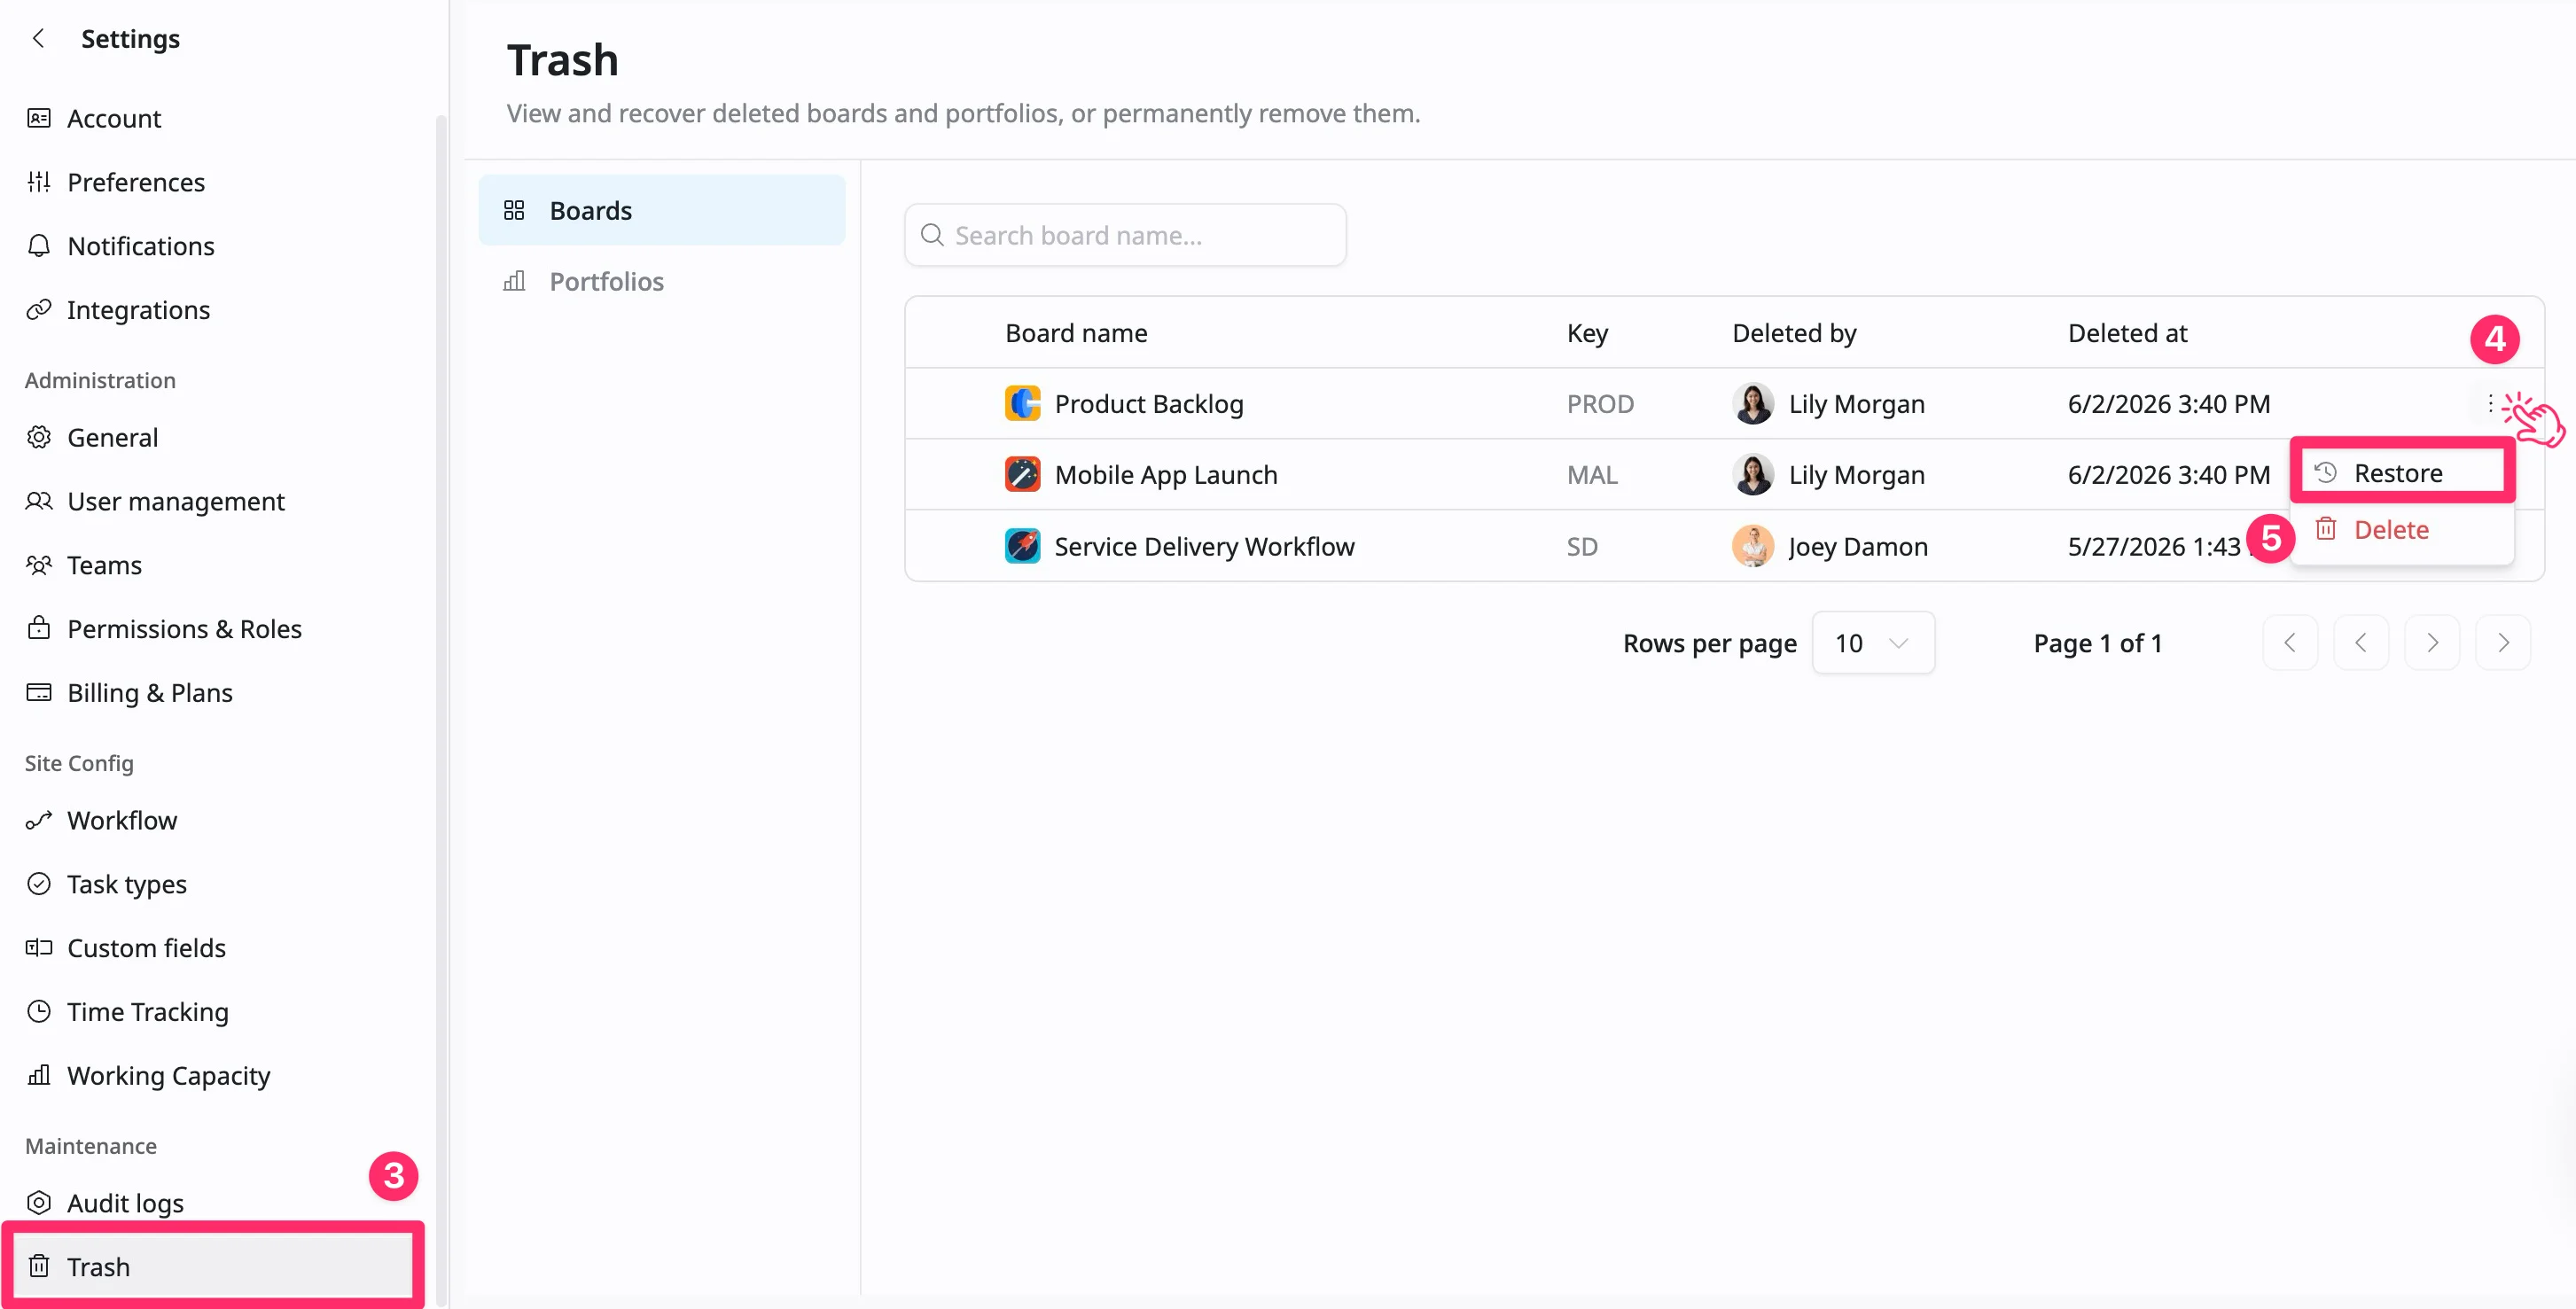Image resolution: width=2576 pixels, height=1309 pixels.
Task: Click the Product Backlog board icon
Action: pos(1022,404)
